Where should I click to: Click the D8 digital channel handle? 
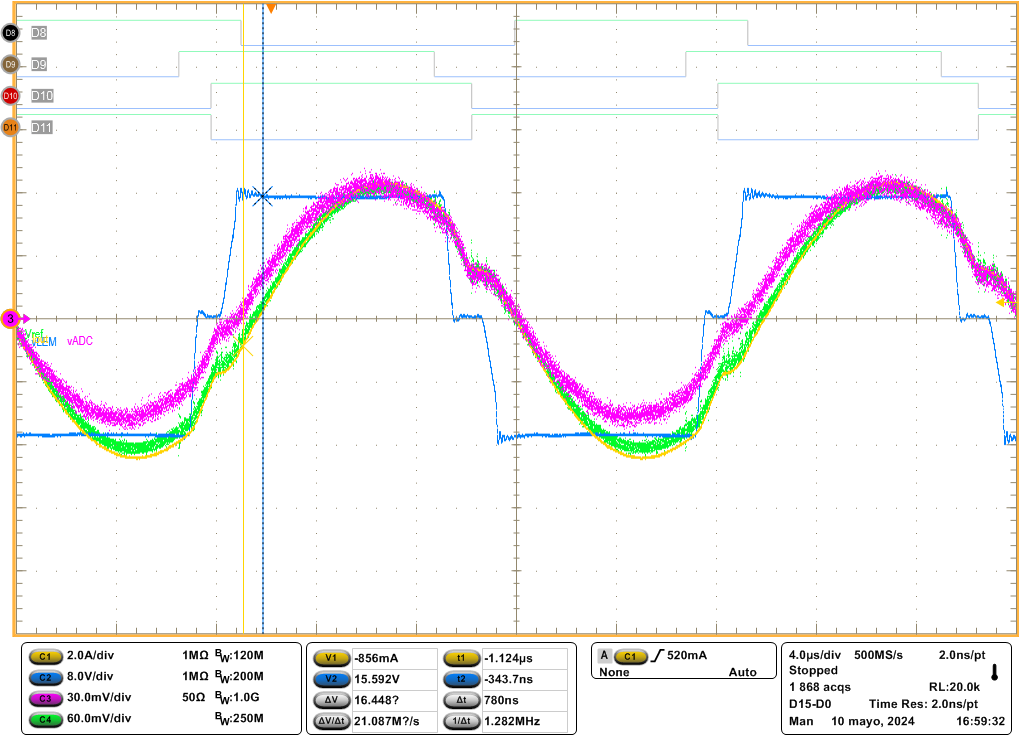pyautogui.click(x=11, y=33)
